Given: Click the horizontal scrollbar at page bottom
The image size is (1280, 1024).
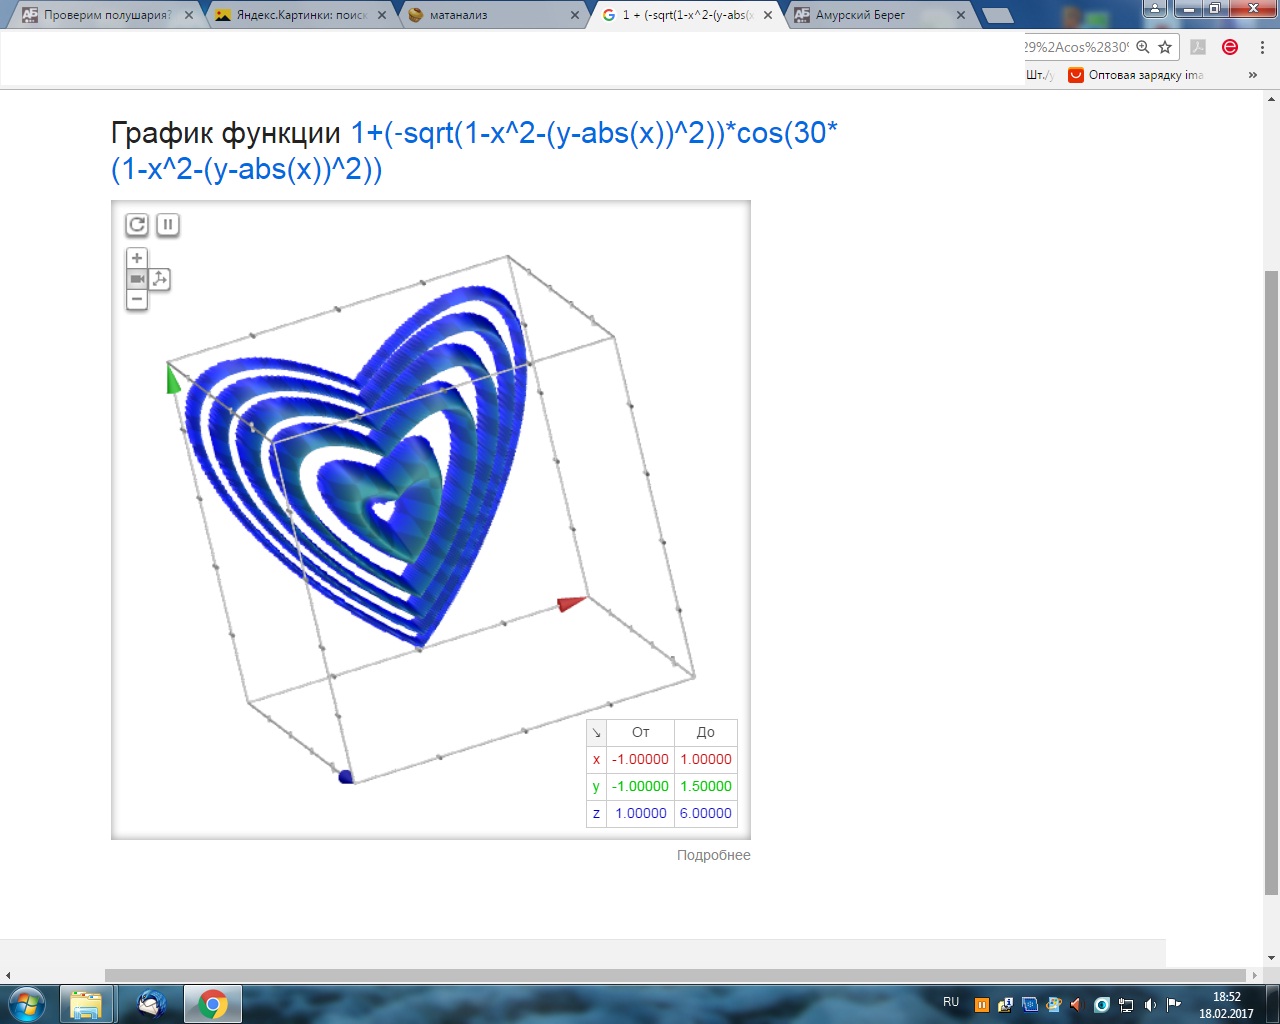Looking at the screenshot, I should coord(675,975).
